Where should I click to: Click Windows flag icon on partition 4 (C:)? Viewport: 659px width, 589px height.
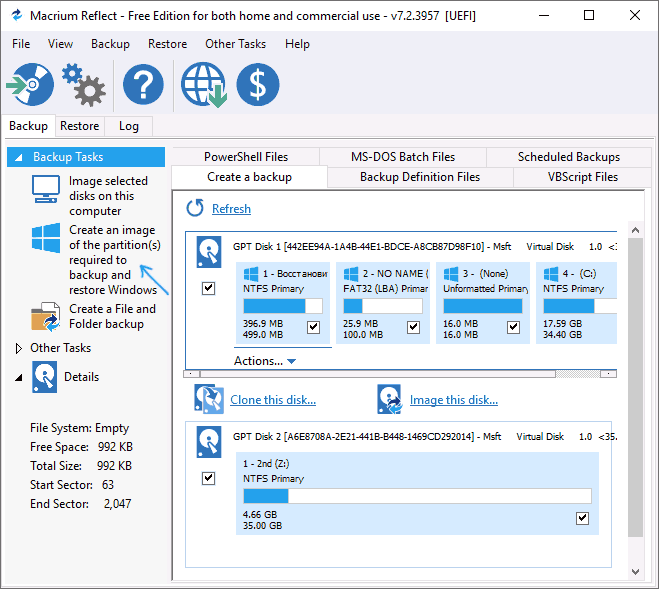coord(551,274)
